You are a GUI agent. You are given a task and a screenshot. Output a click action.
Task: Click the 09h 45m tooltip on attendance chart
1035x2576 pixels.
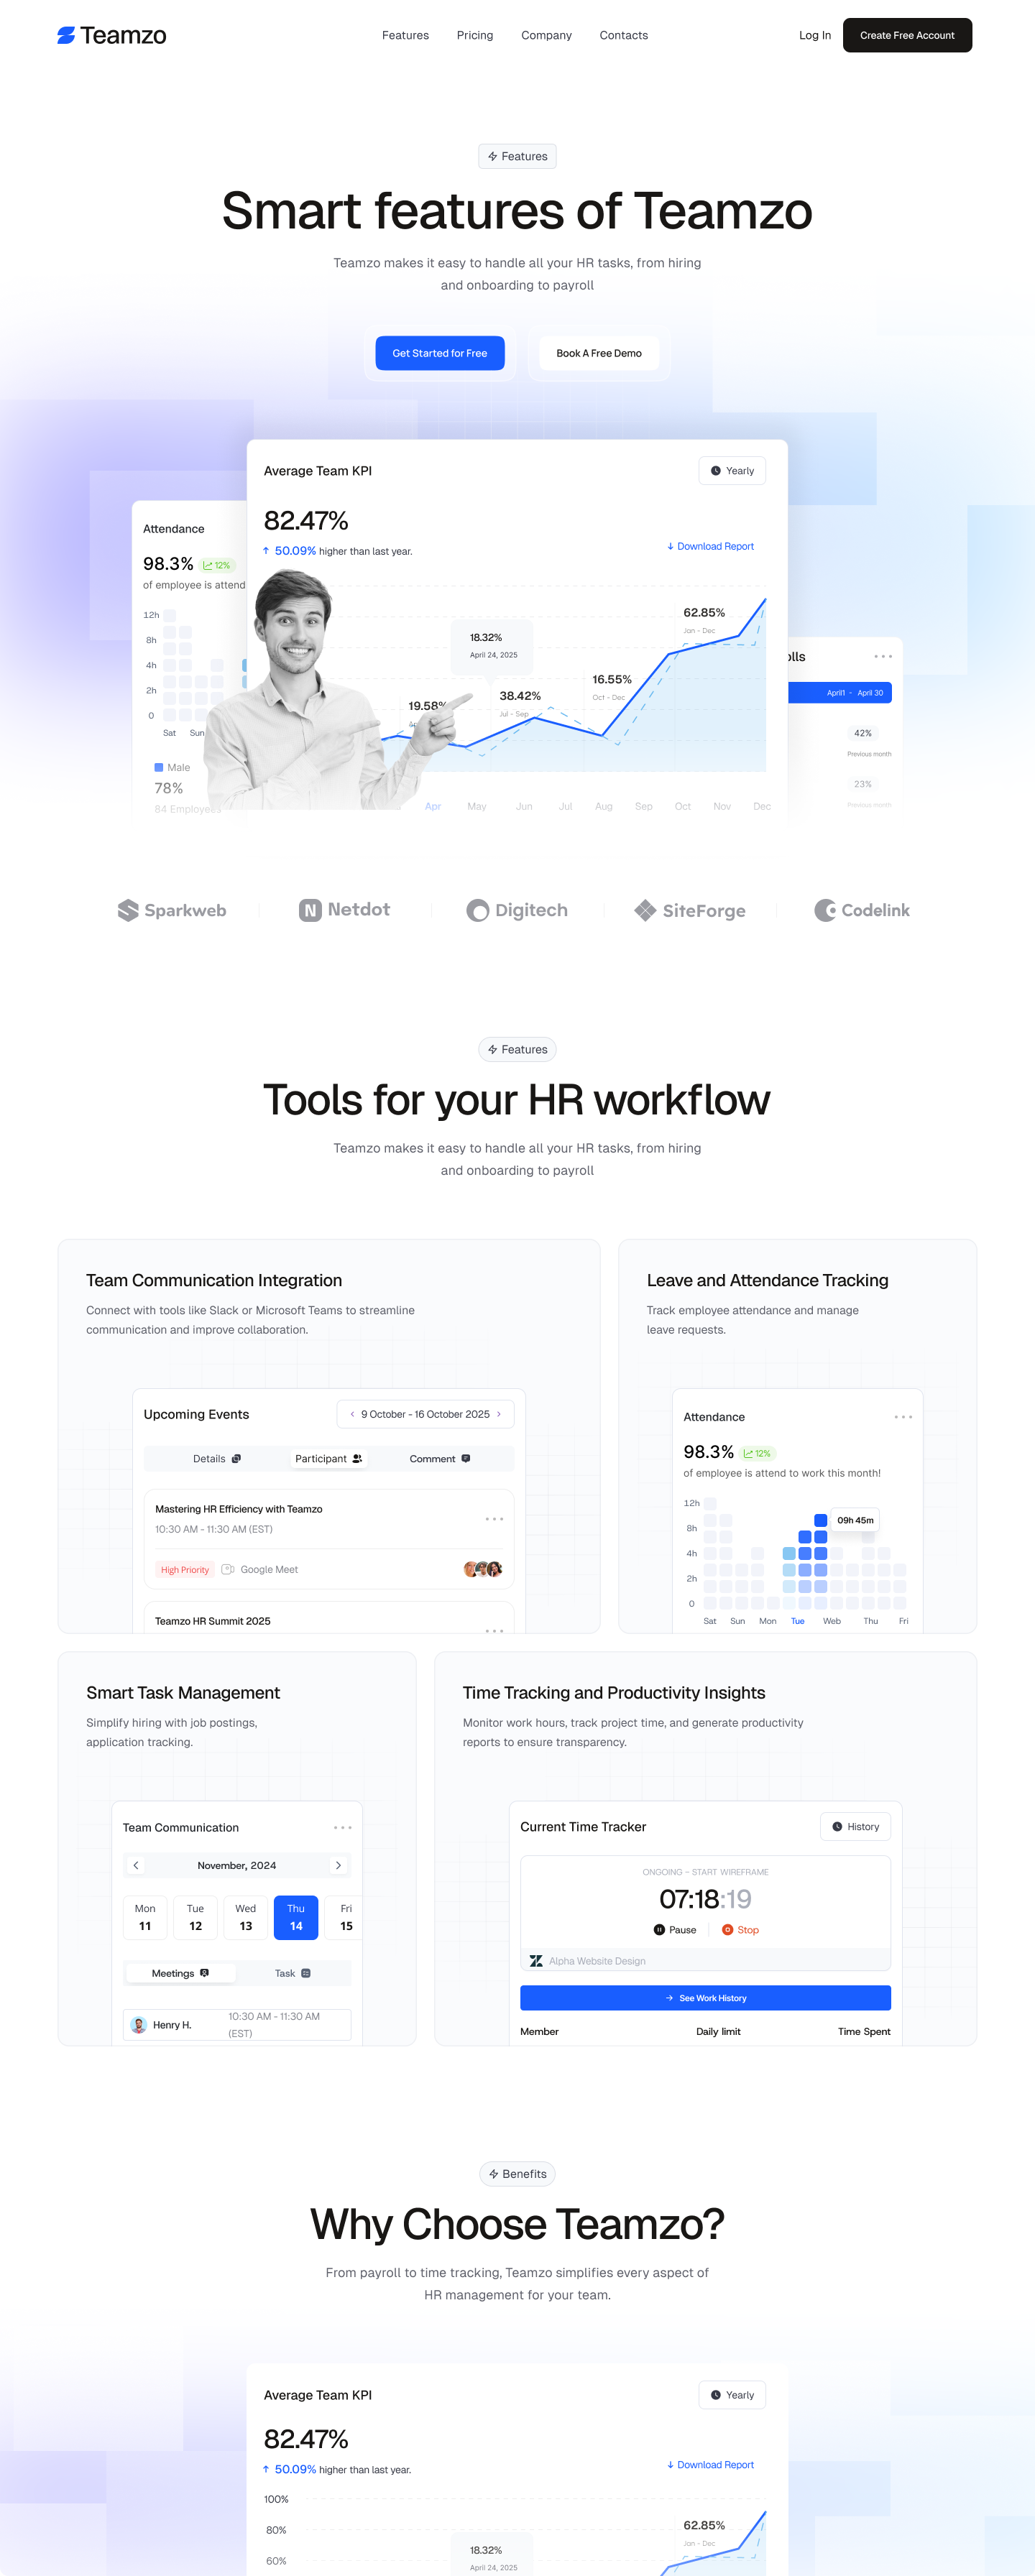point(855,1520)
